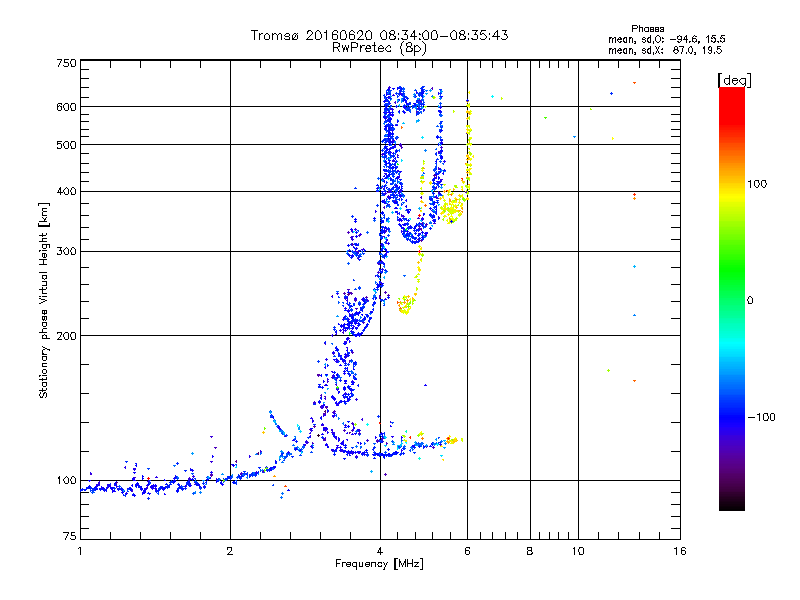Click the x-axis tick label '6'
This screenshot has width=800, height=600.
(x=467, y=551)
